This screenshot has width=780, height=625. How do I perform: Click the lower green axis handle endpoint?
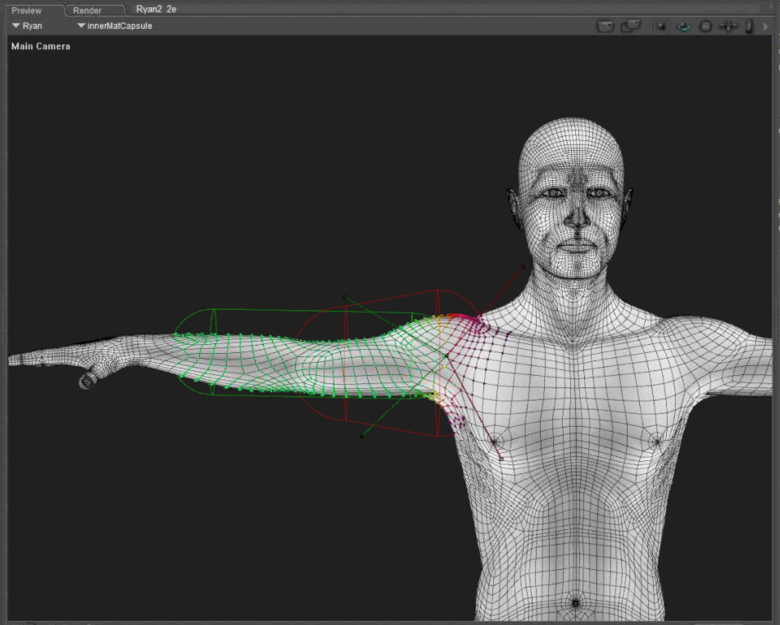(x=361, y=436)
